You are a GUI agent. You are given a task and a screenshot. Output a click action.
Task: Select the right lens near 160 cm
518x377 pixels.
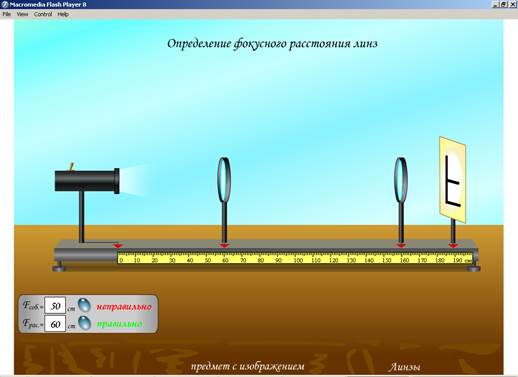pyautogui.click(x=401, y=180)
